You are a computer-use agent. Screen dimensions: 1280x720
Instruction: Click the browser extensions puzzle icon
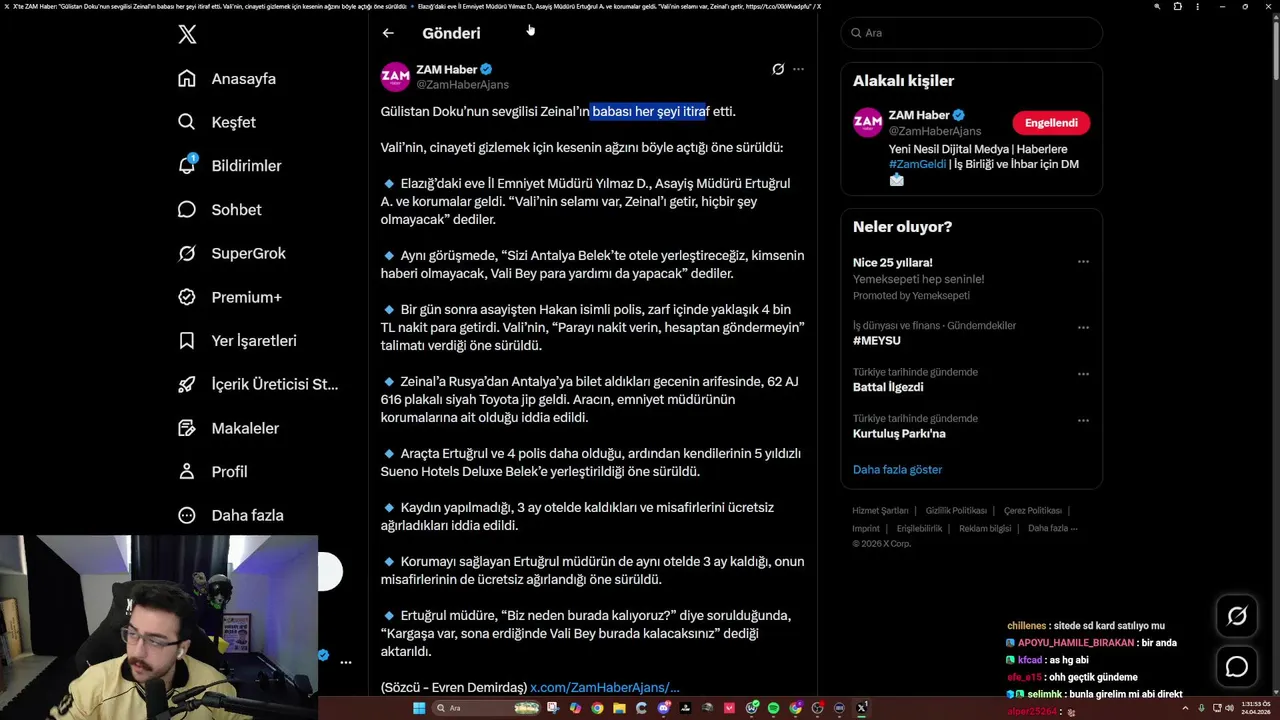[1177, 6]
